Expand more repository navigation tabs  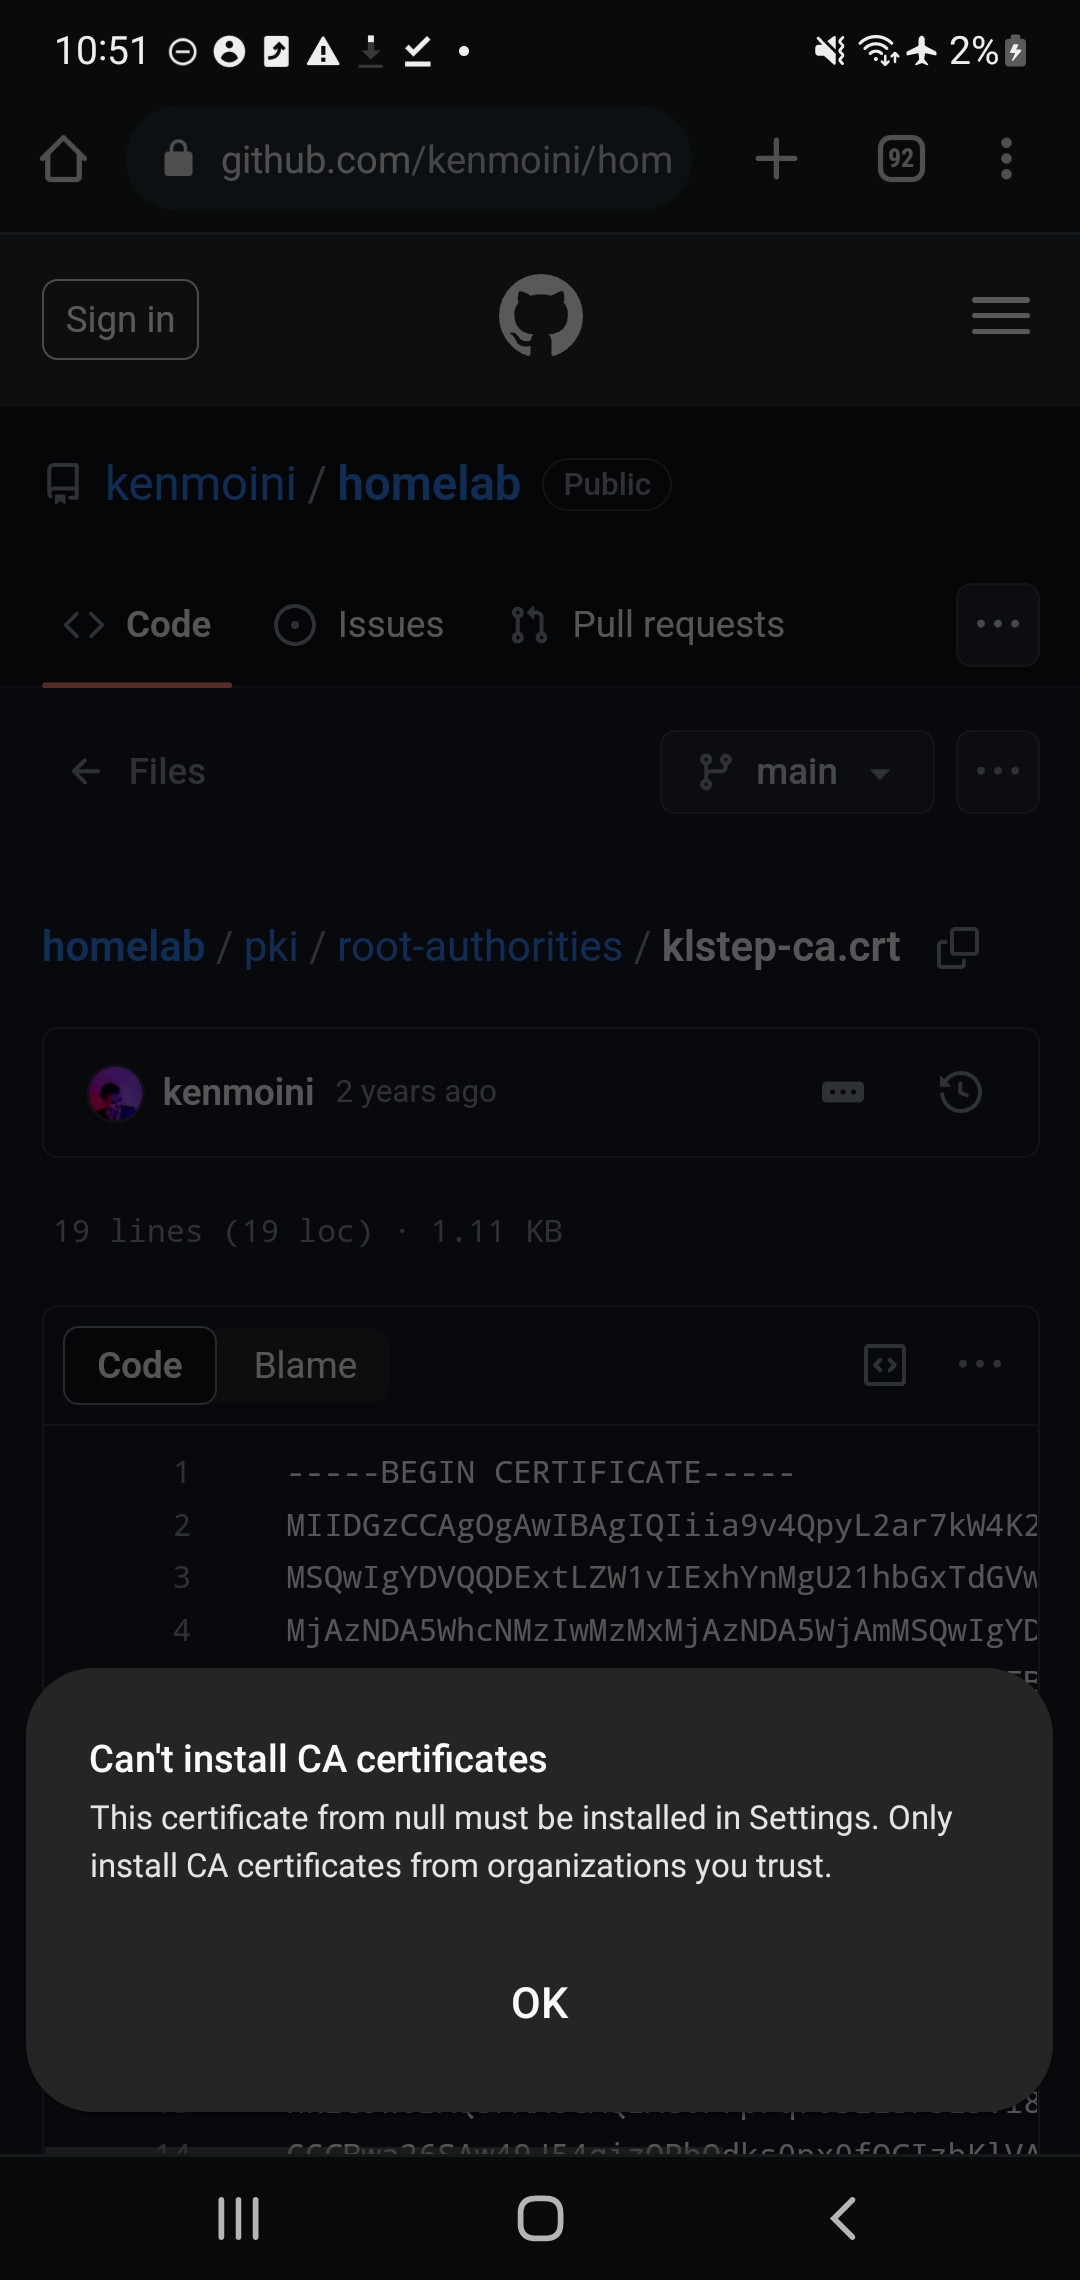997,625
